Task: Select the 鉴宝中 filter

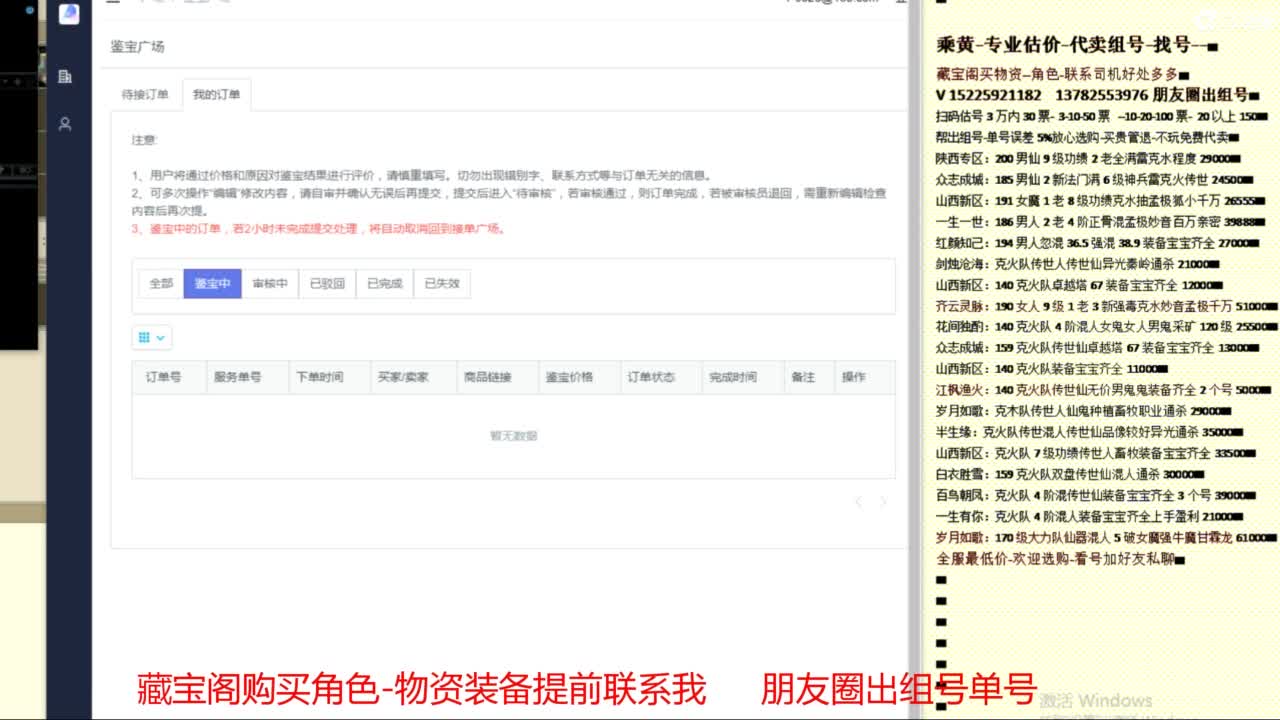Action: click(x=212, y=284)
